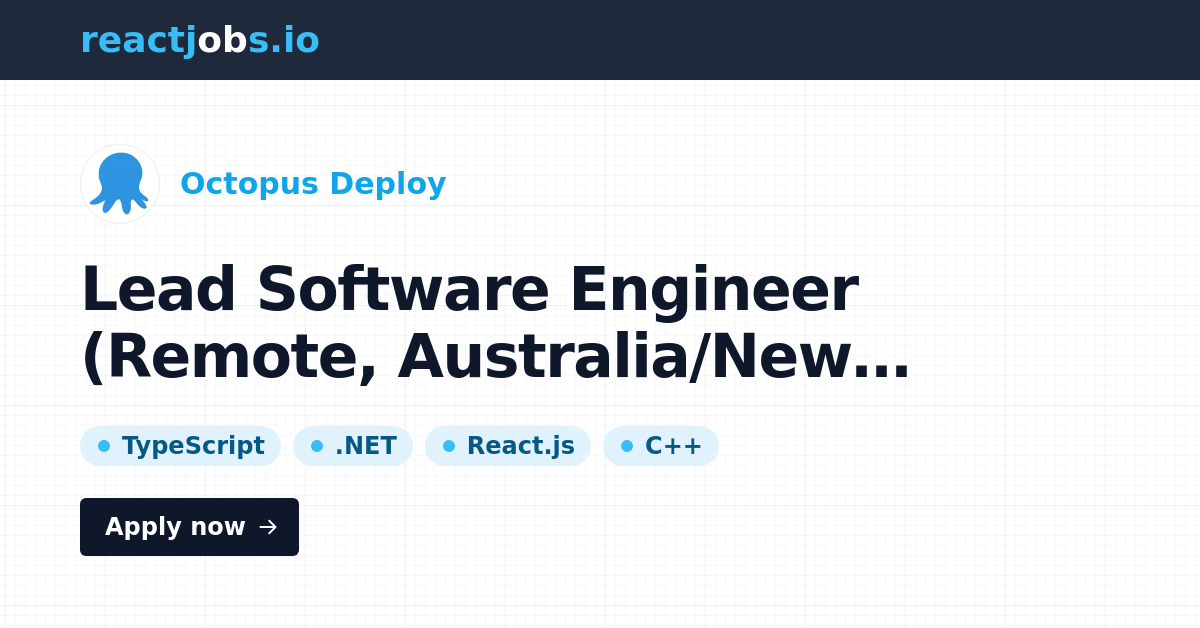The width and height of the screenshot is (1200, 628).
Task: Select the React.js skill tag
Action: coord(508,446)
